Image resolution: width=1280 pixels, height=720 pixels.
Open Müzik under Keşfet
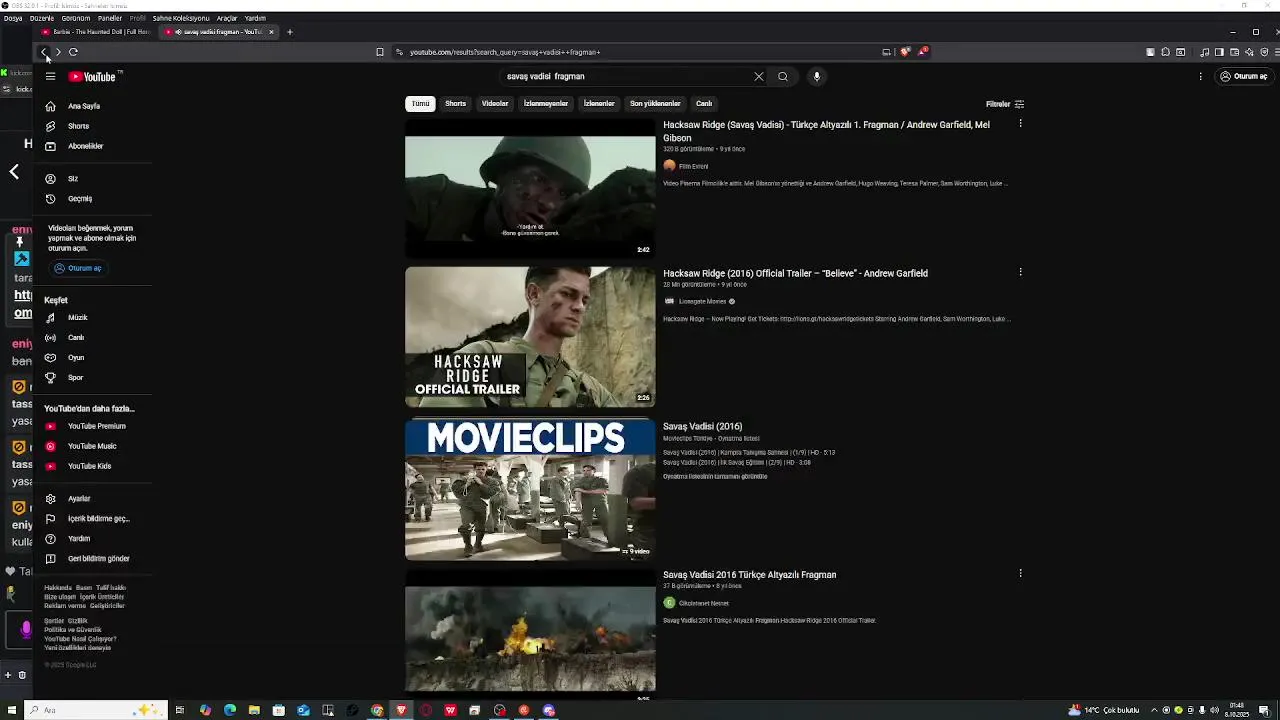point(77,317)
